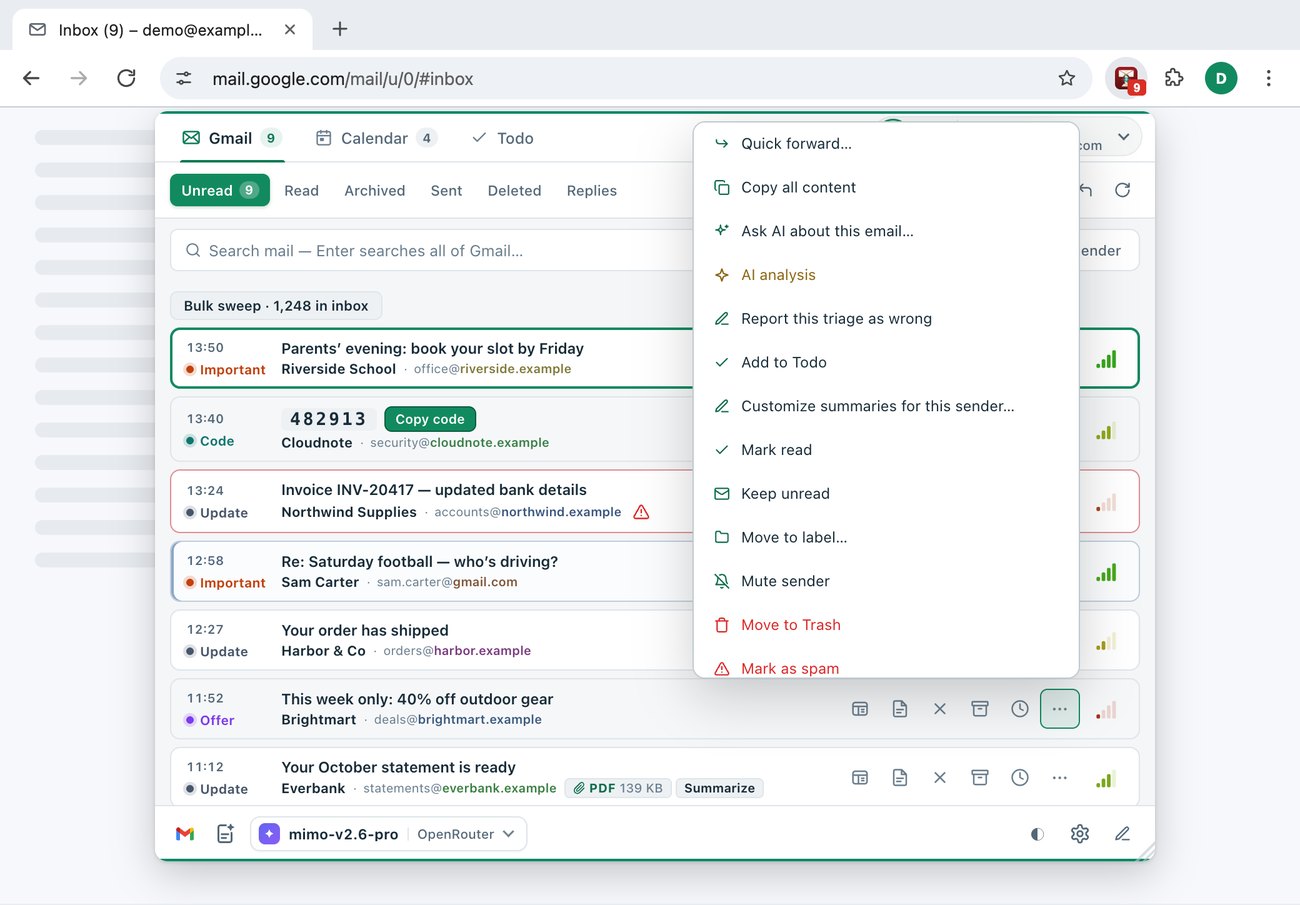This screenshot has height=905, width=1300.
Task: Show the Deleted filter
Action: (514, 190)
